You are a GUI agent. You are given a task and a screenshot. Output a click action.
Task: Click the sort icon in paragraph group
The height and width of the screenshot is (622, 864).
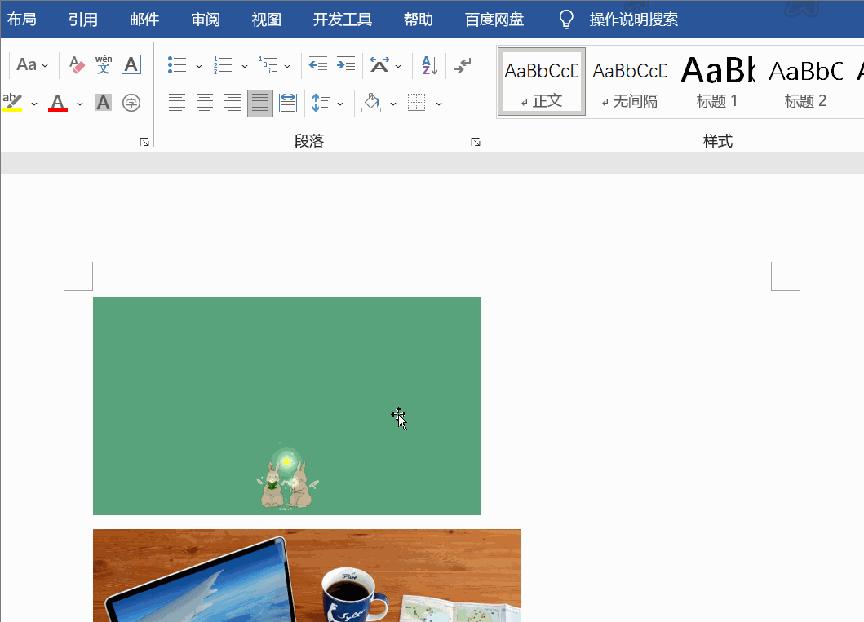[429, 66]
